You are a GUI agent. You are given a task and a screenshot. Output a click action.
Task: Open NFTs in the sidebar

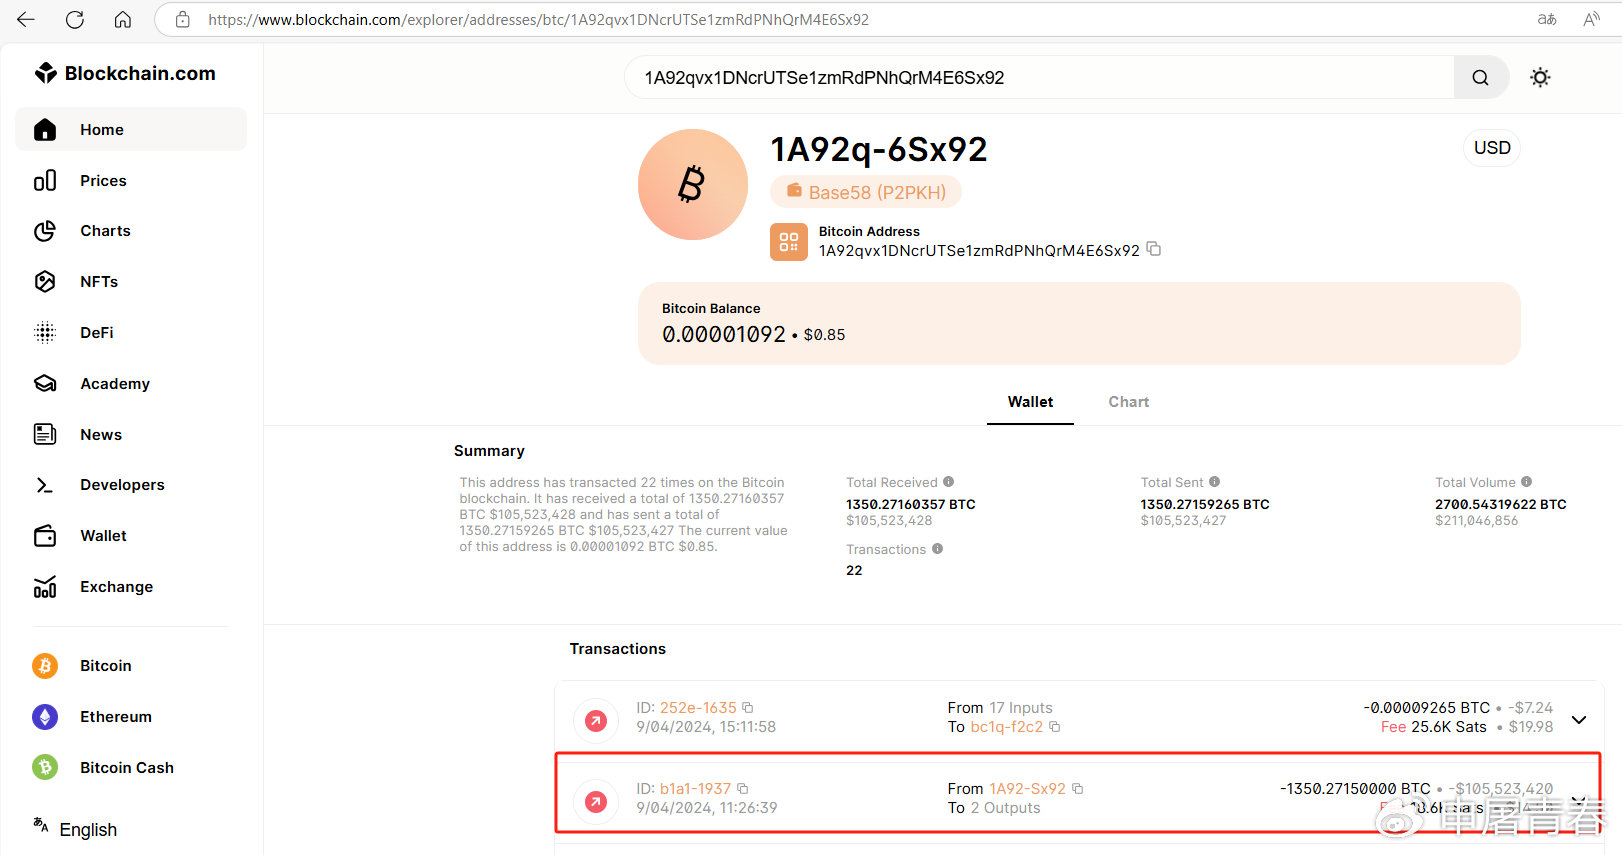click(x=99, y=282)
